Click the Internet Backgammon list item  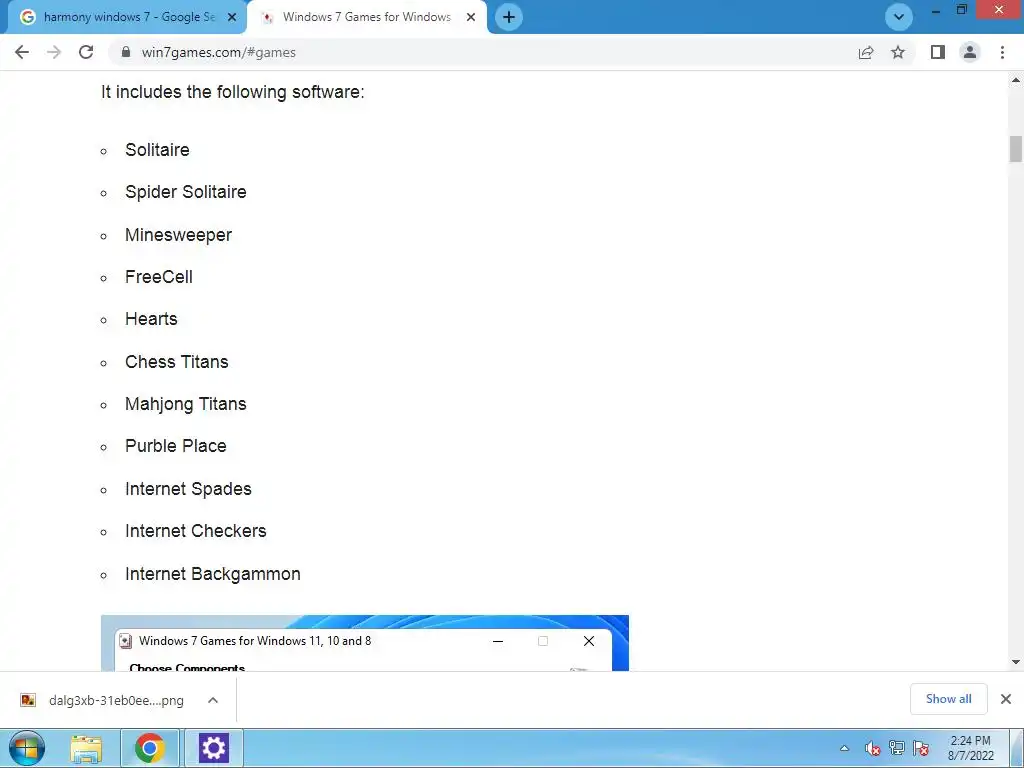(x=212, y=574)
